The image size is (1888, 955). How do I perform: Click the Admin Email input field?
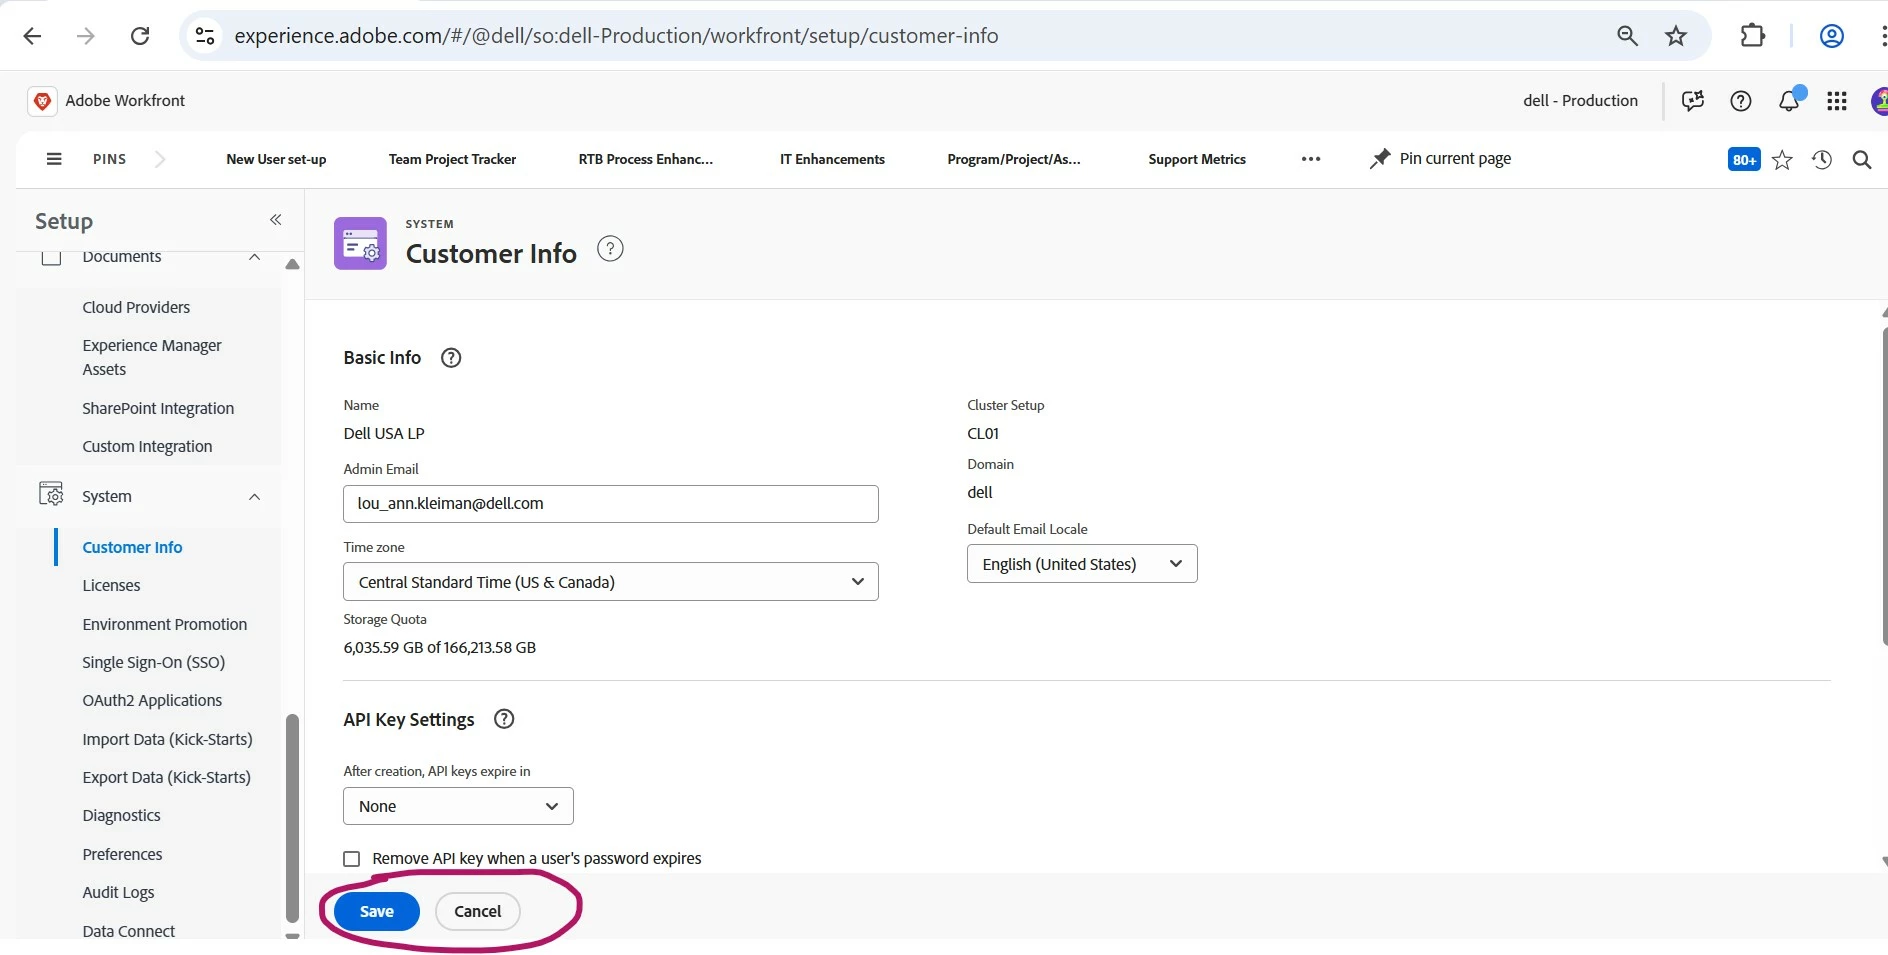coord(610,504)
